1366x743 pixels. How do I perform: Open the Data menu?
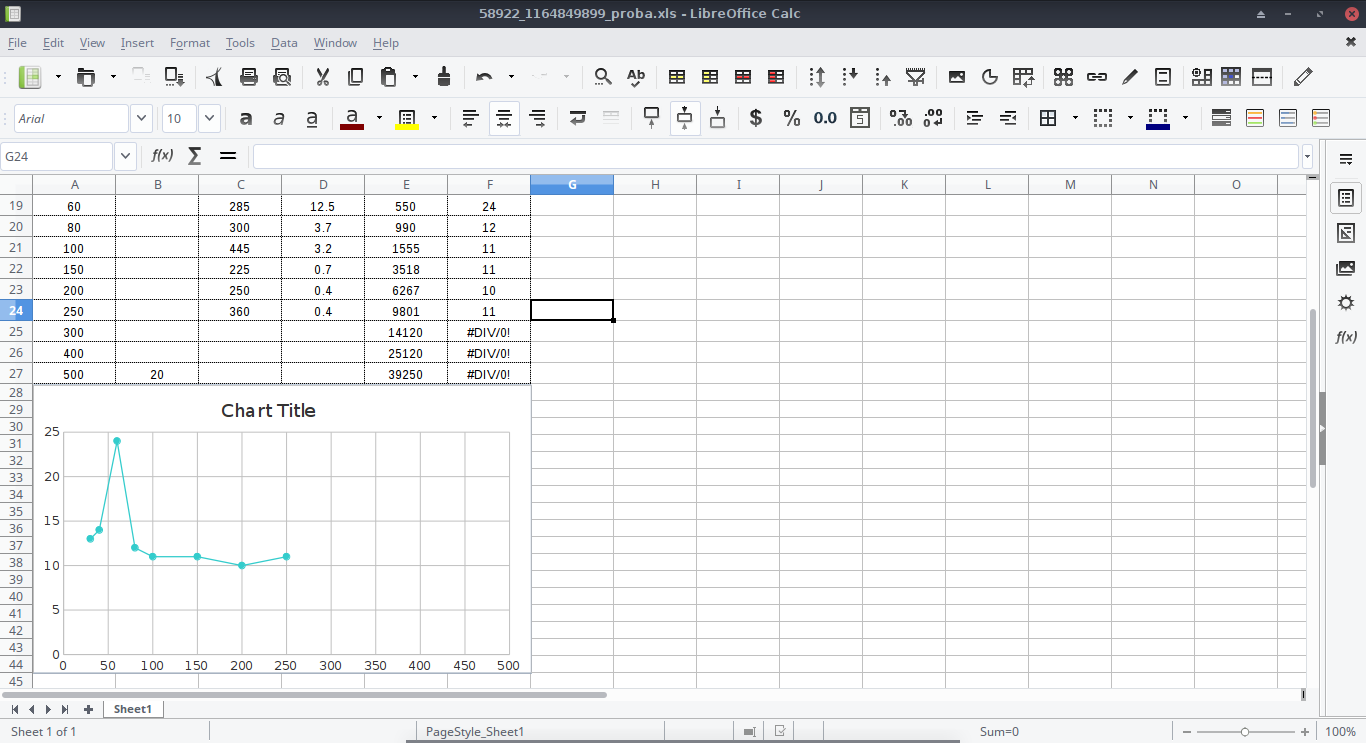[x=284, y=43]
